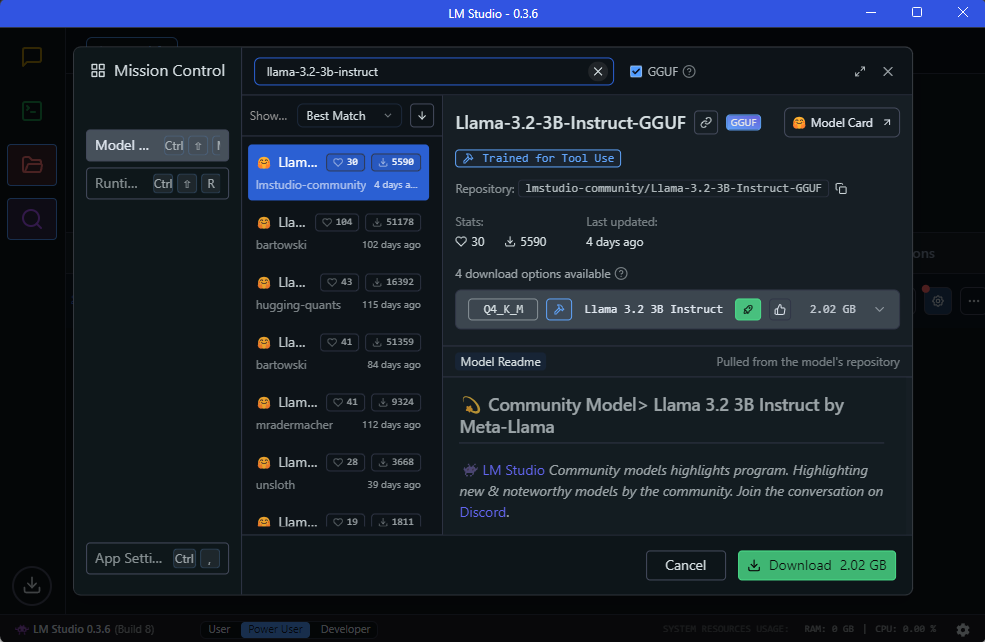Expand Mission Control to full screen
The width and height of the screenshot is (985, 642).
pos(860,72)
